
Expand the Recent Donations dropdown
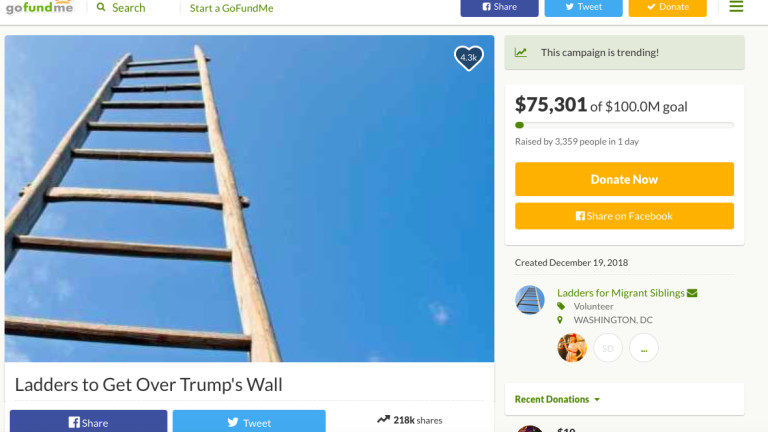pyautogui.click(x=557, y=399)
